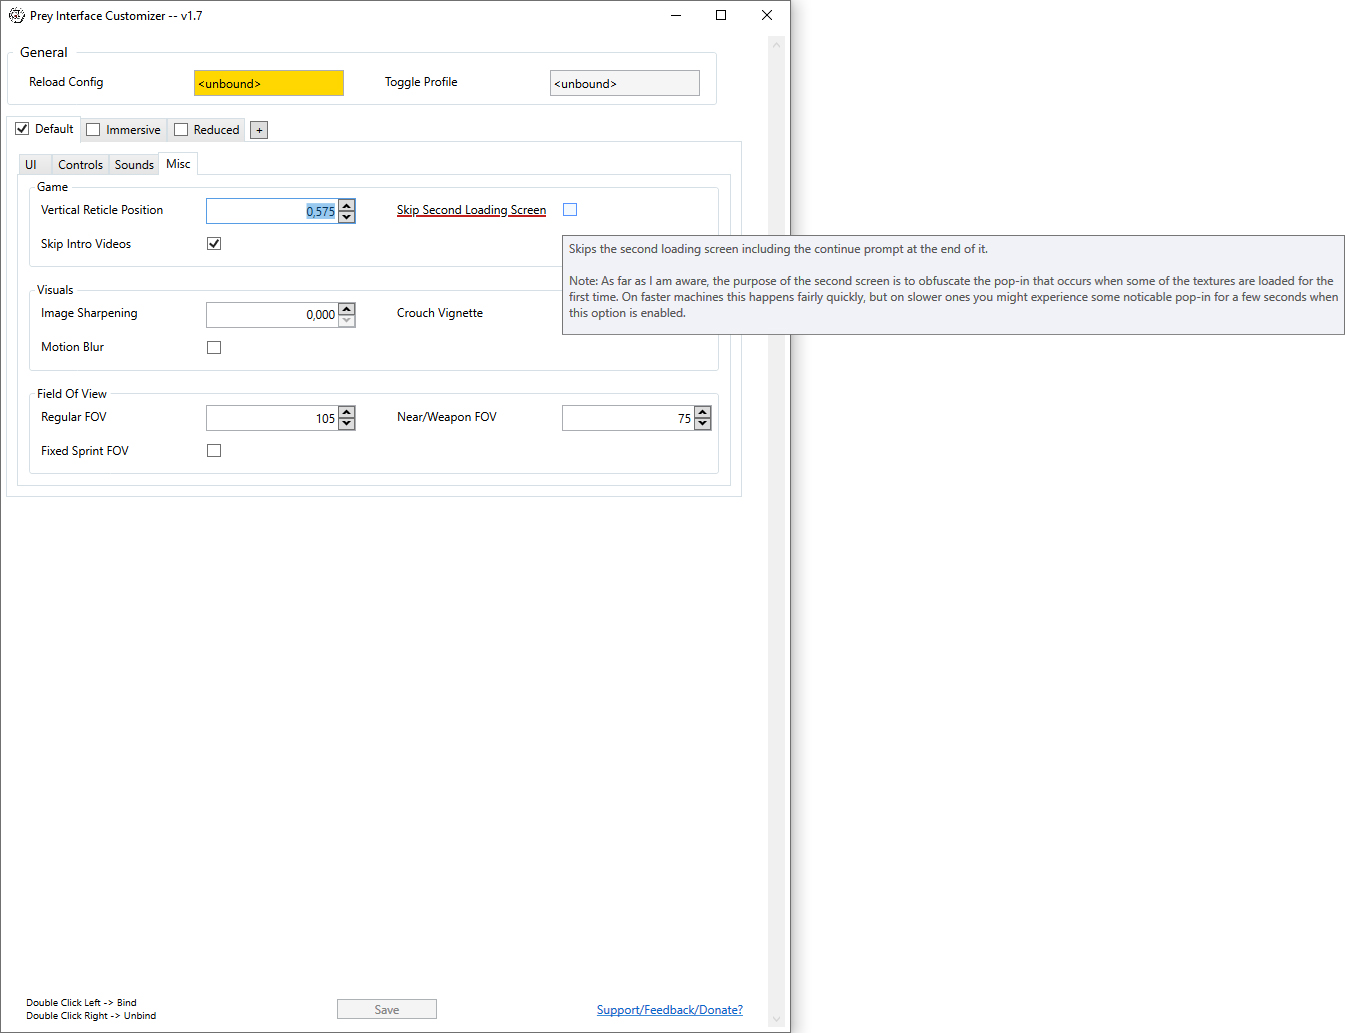This screenshot has width=1345, height=1033.
Task: Select the Immersive profile tab label
Action: [x=133, y=130]
